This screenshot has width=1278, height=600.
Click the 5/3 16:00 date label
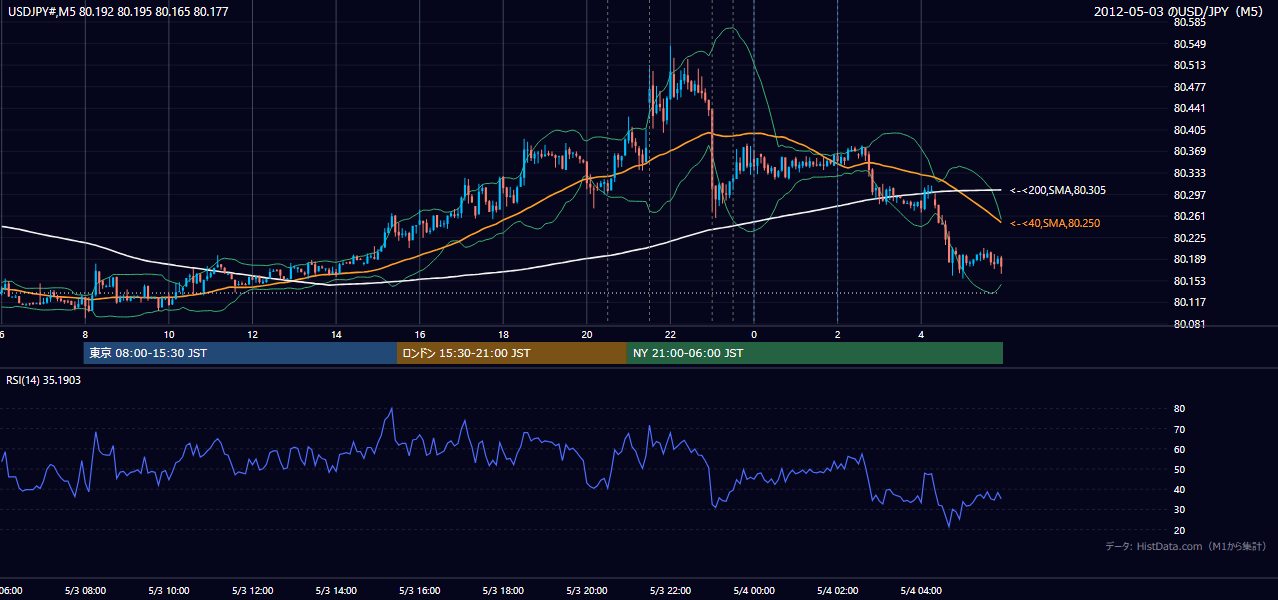(x=419, y=590)
